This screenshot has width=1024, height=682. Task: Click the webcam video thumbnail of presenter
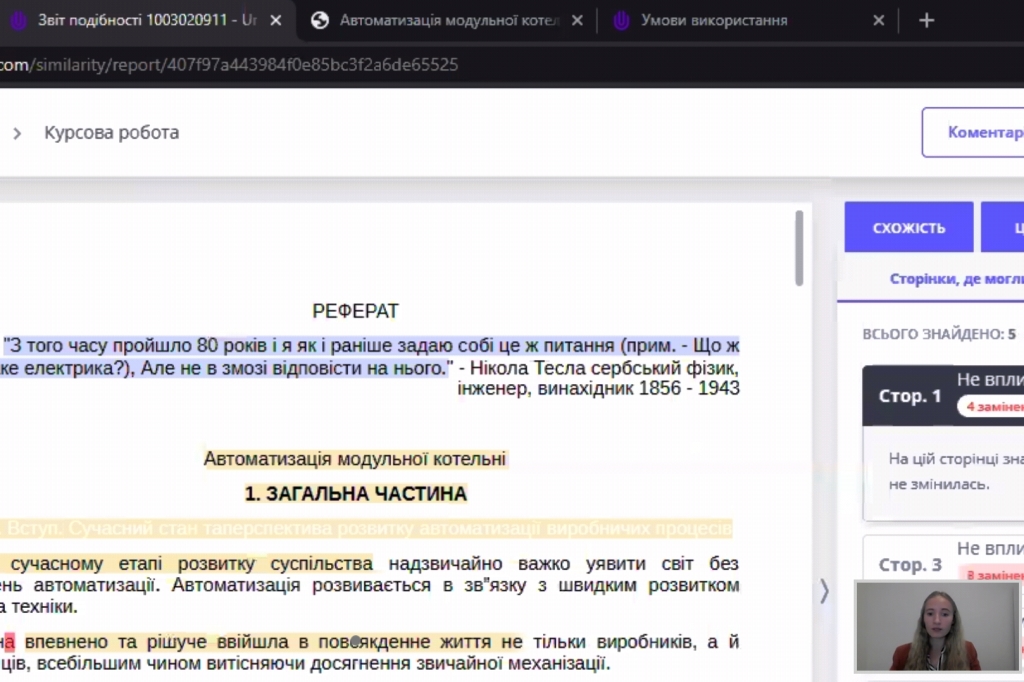click(937, 626)
